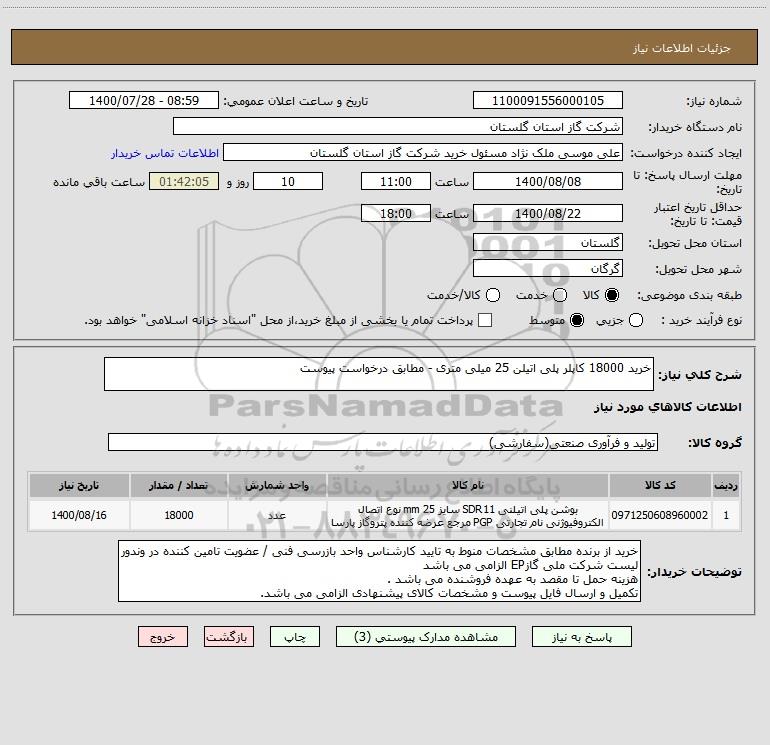Click the remaining time field 01:42:05
This screenshot has height=745, width=770.
(x=184, y=181)
